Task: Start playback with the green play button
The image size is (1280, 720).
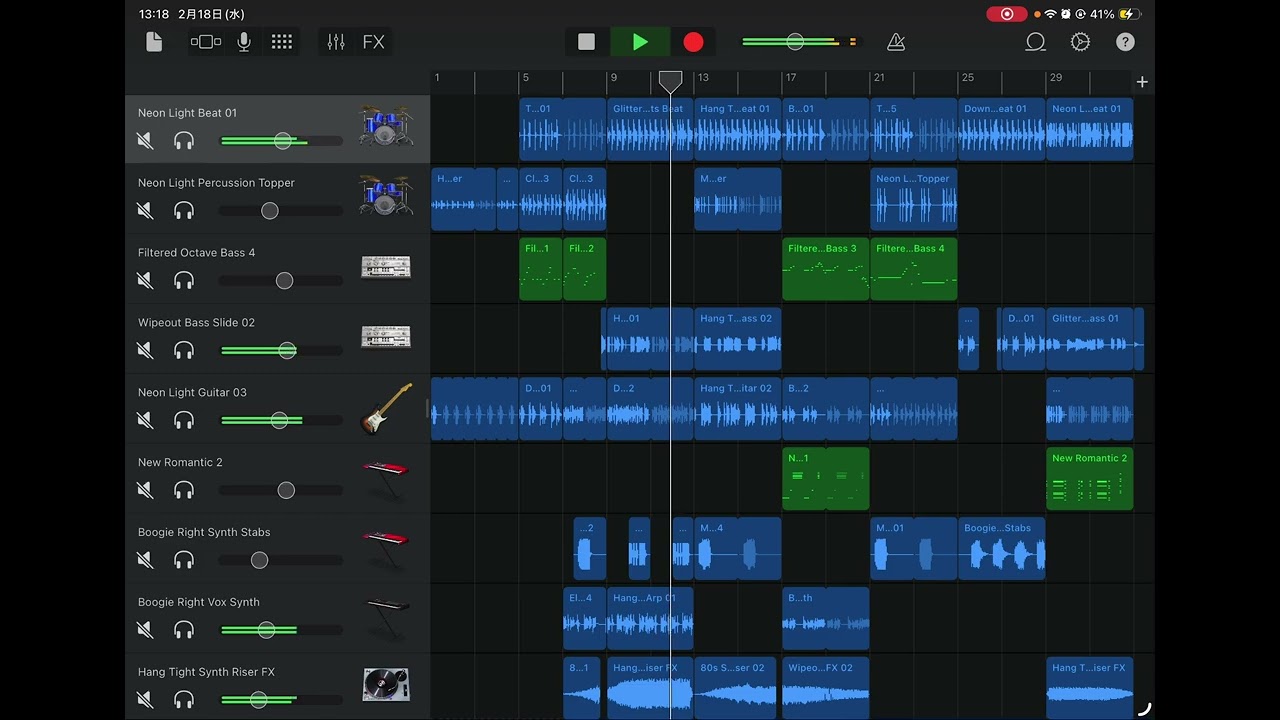Action: pyautogui.click(x=640, y=42)
